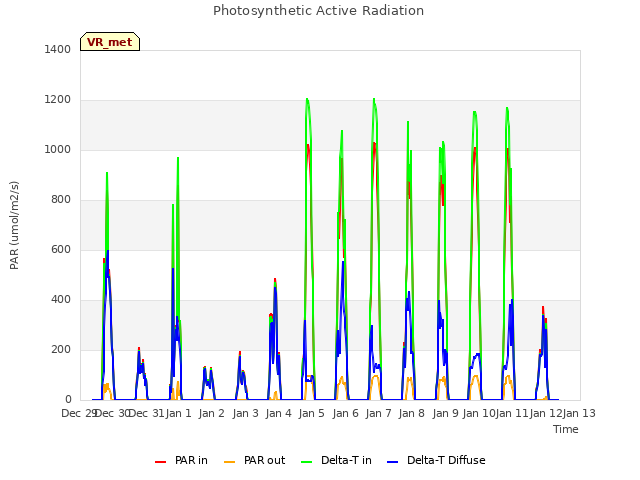Click the 800 y-axis tick label

pyautogui.click(x=61, y=200)
